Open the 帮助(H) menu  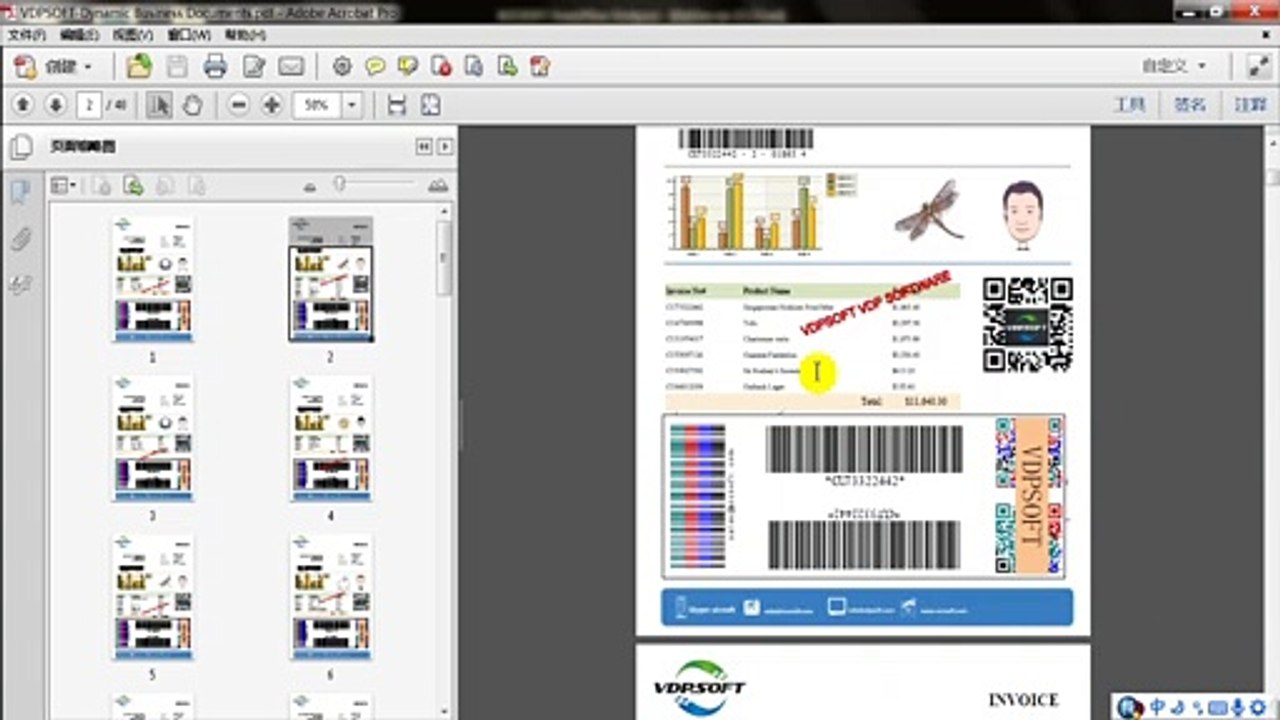tap(245, 34)
